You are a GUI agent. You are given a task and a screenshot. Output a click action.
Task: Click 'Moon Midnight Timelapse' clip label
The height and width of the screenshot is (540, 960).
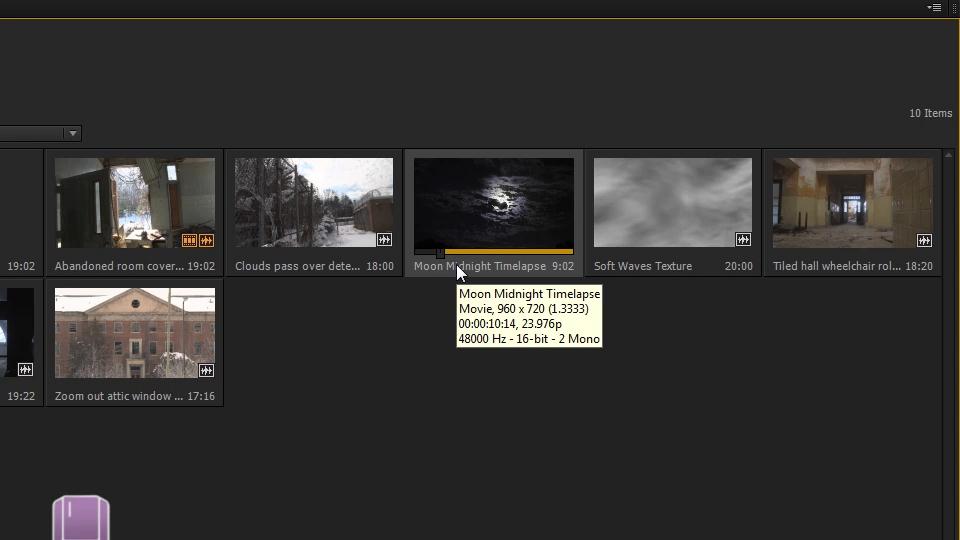click(x=480, y=266)
